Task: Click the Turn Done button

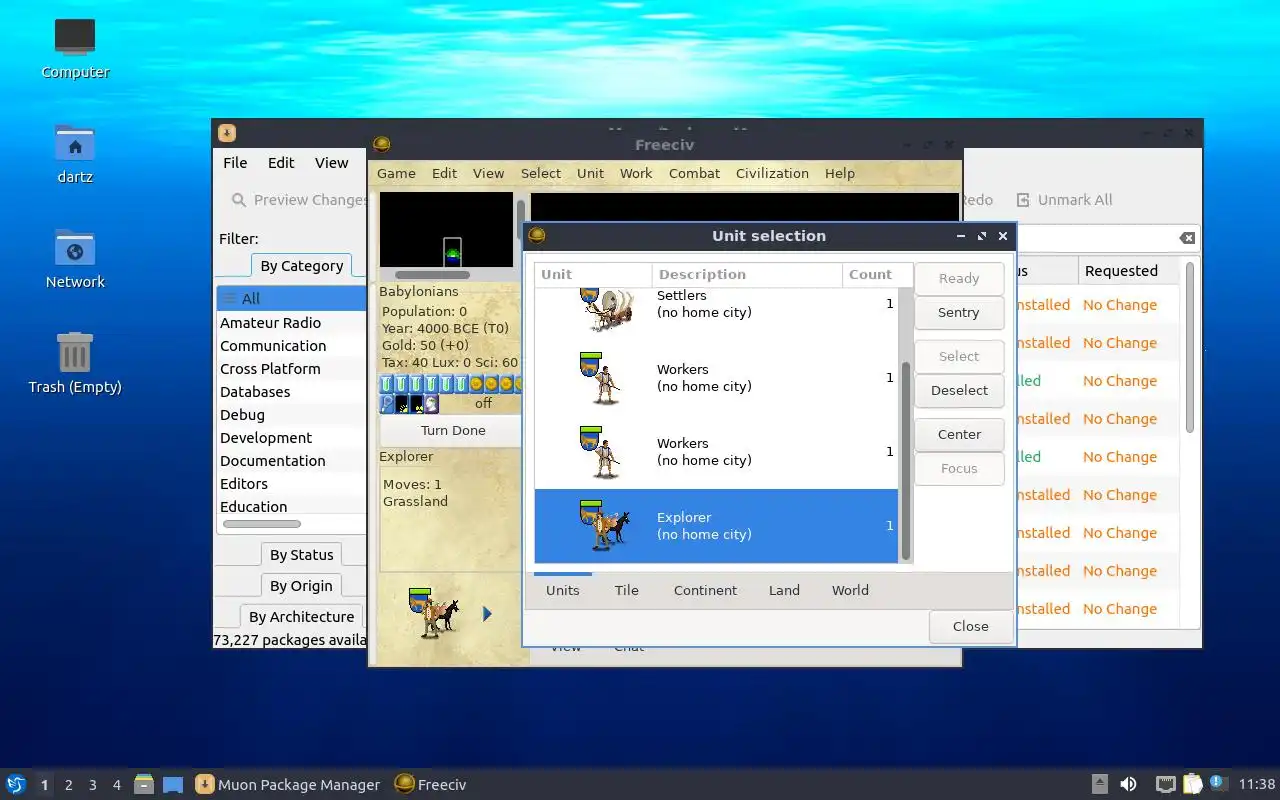Action: pos(453,431)
